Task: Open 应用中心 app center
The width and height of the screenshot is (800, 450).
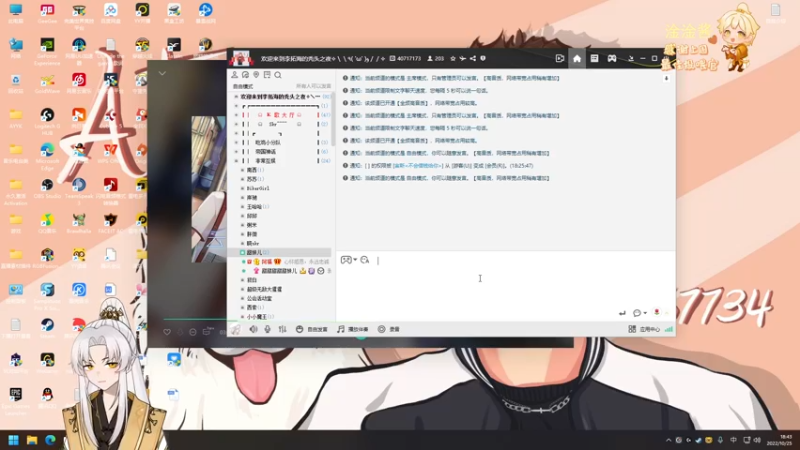Action: coord(644,329)
